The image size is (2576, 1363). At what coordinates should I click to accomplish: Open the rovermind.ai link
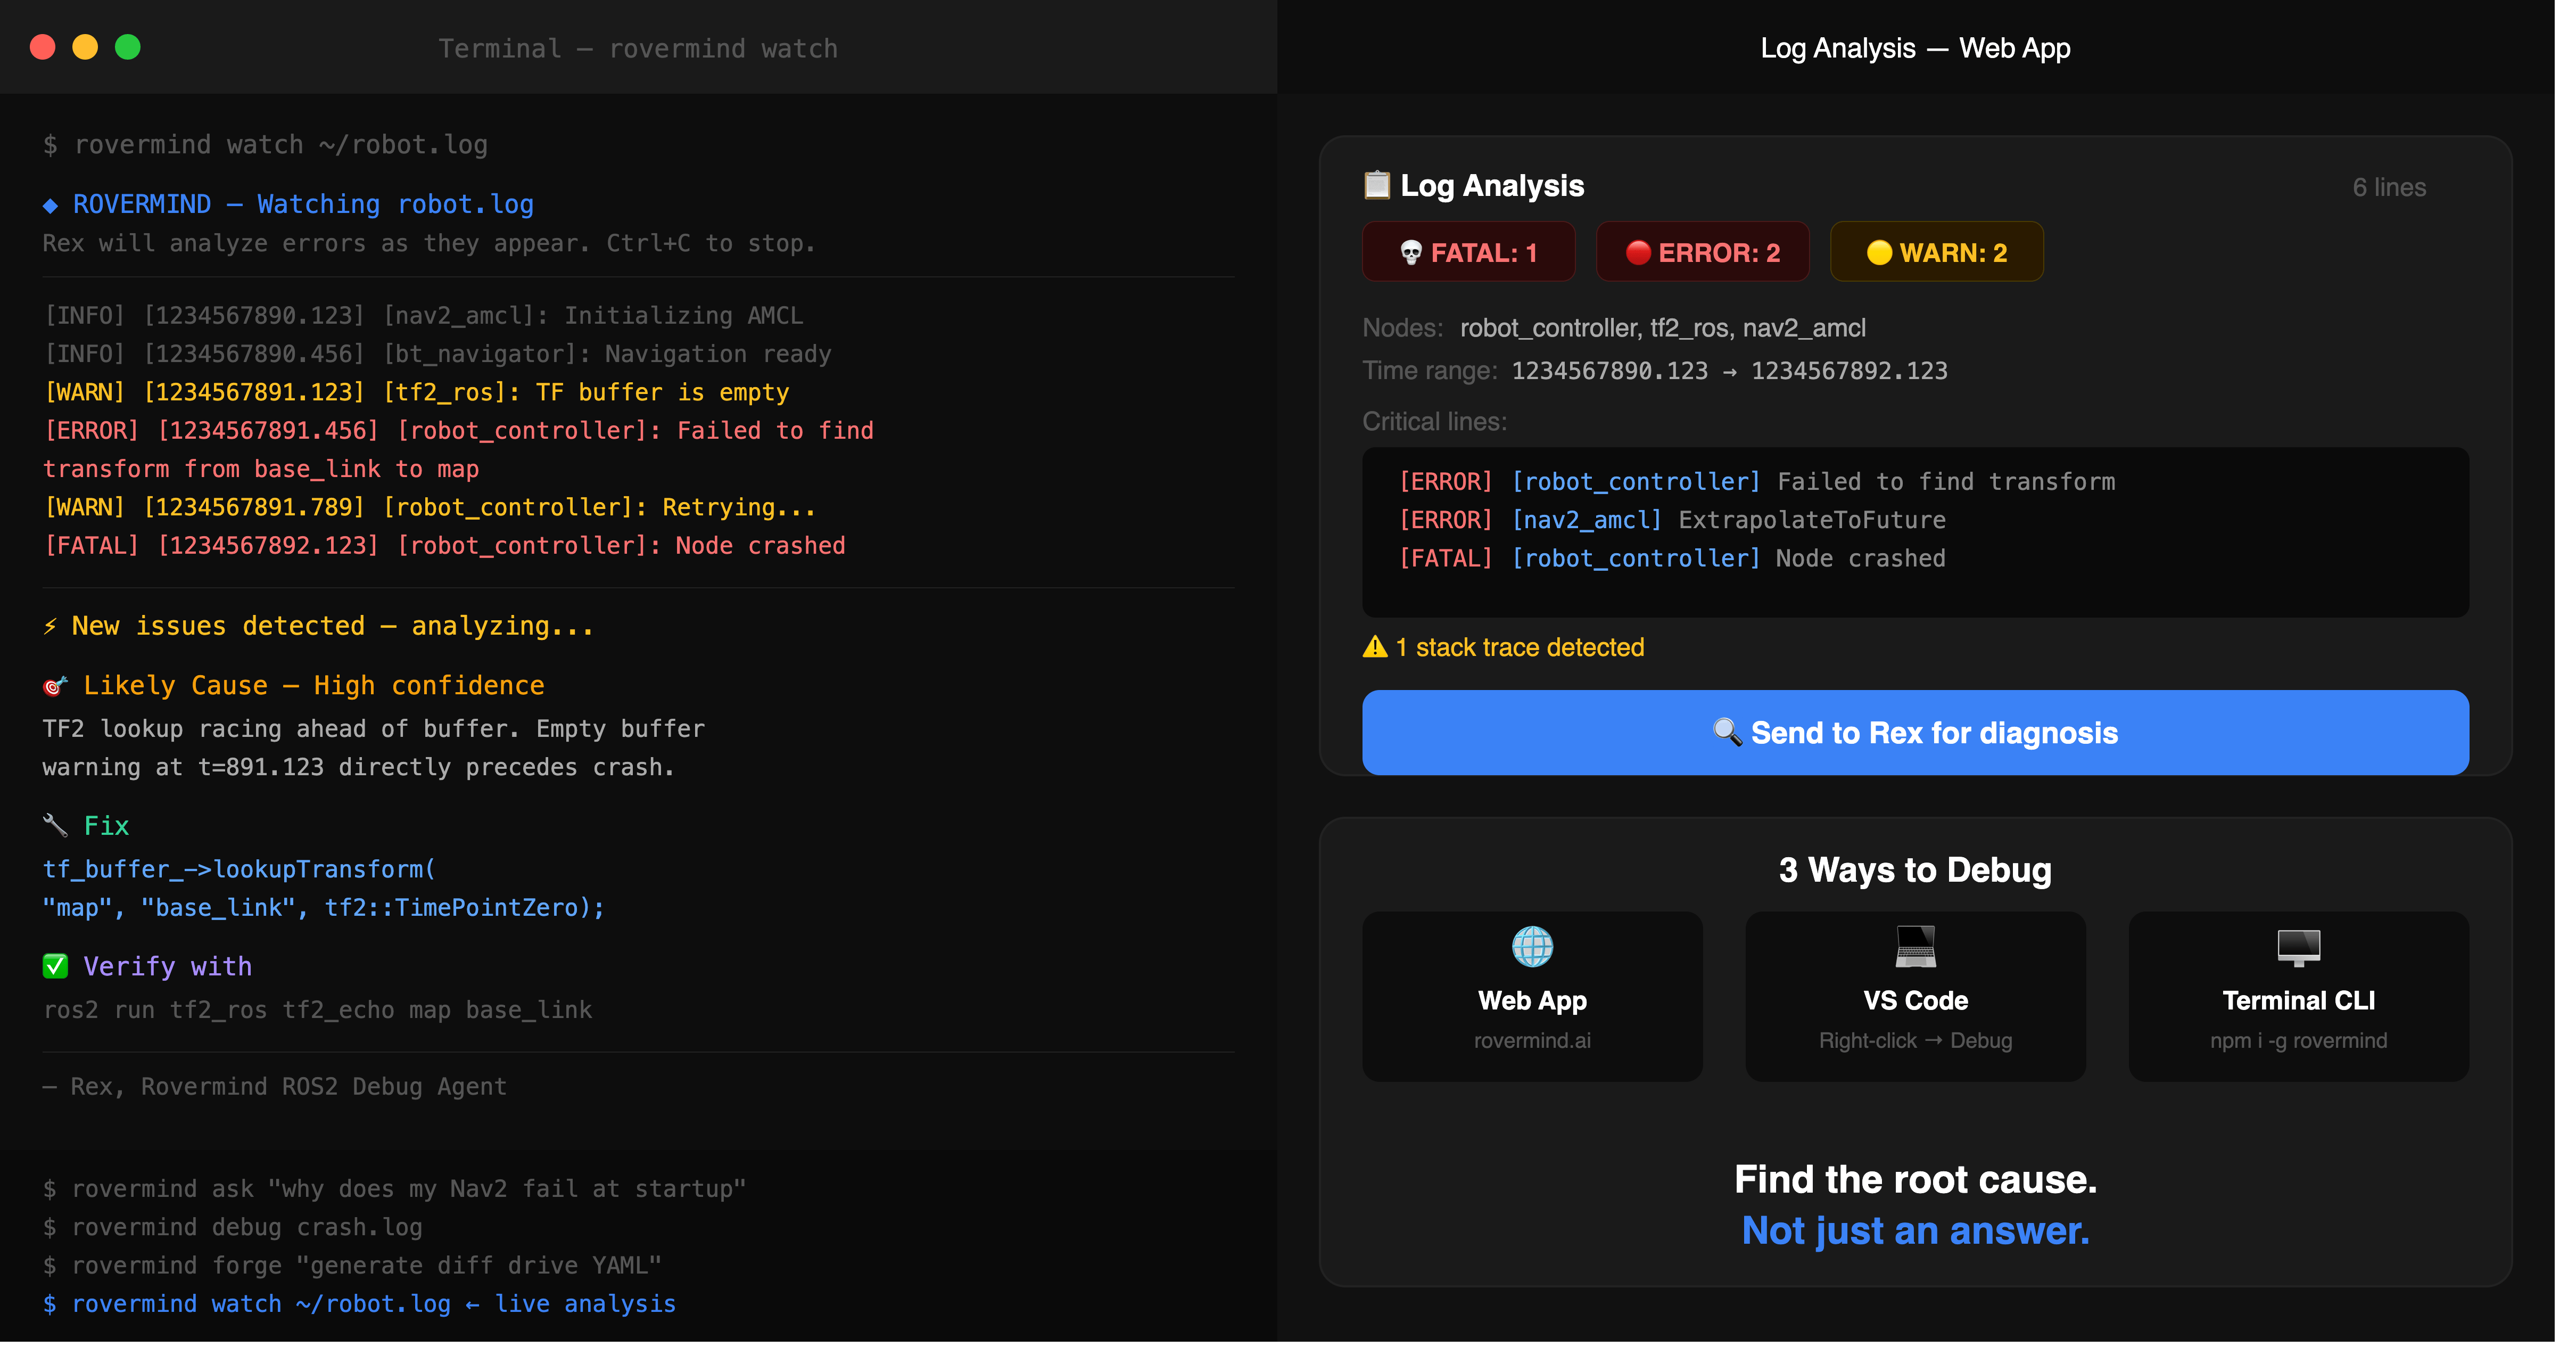click(x=1532, y=1041)
